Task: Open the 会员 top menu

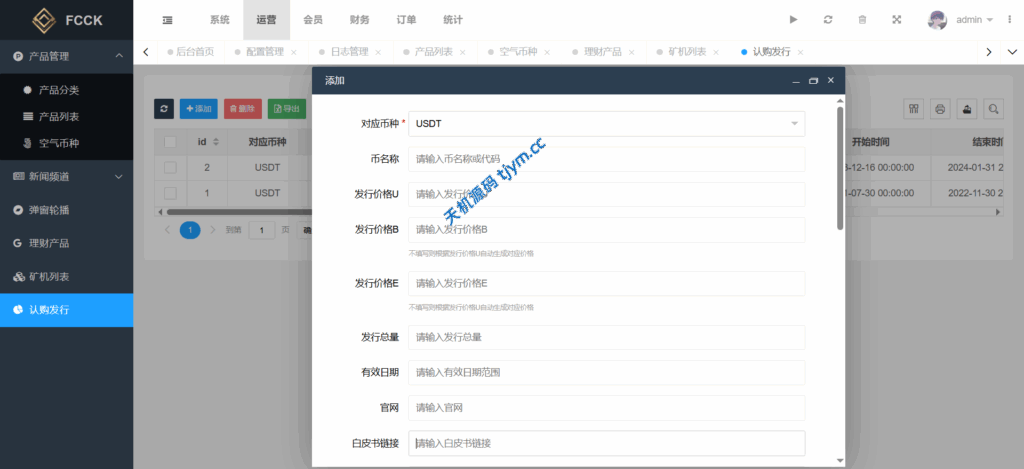Action: pos(313,20)
